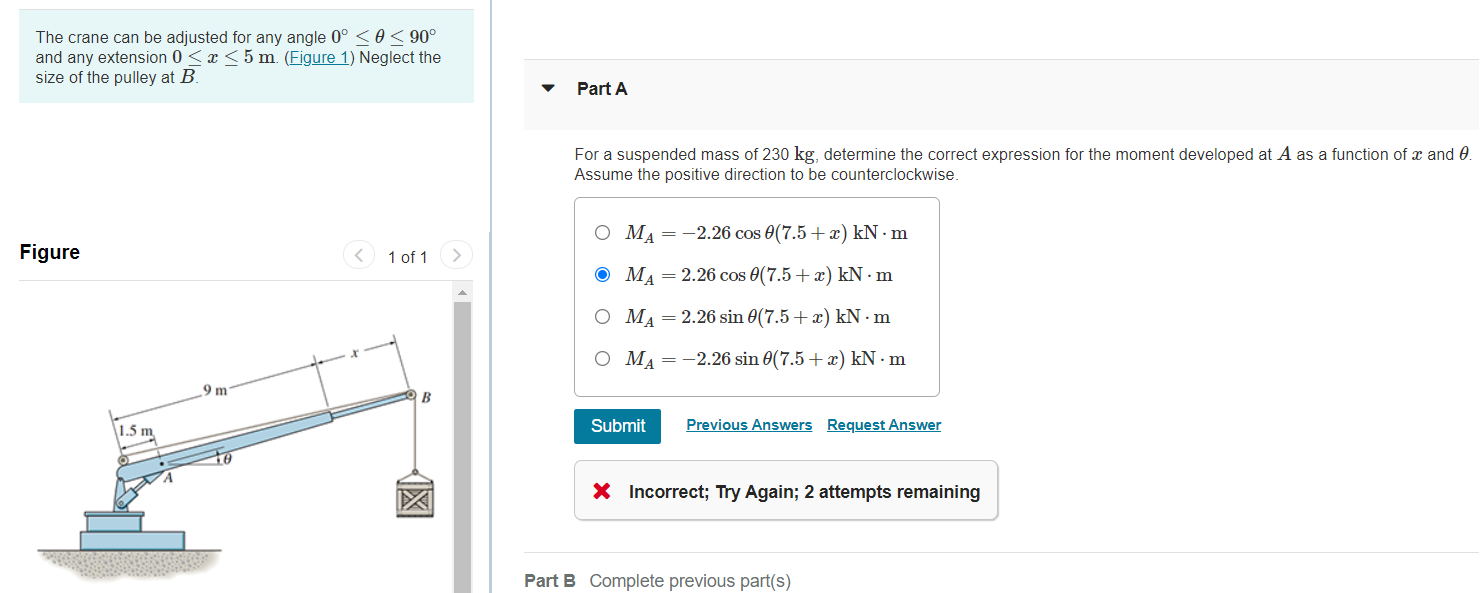Collapse Part A disclosure triangle
This screenshot has width=1480, height=593.
(547, 88)
